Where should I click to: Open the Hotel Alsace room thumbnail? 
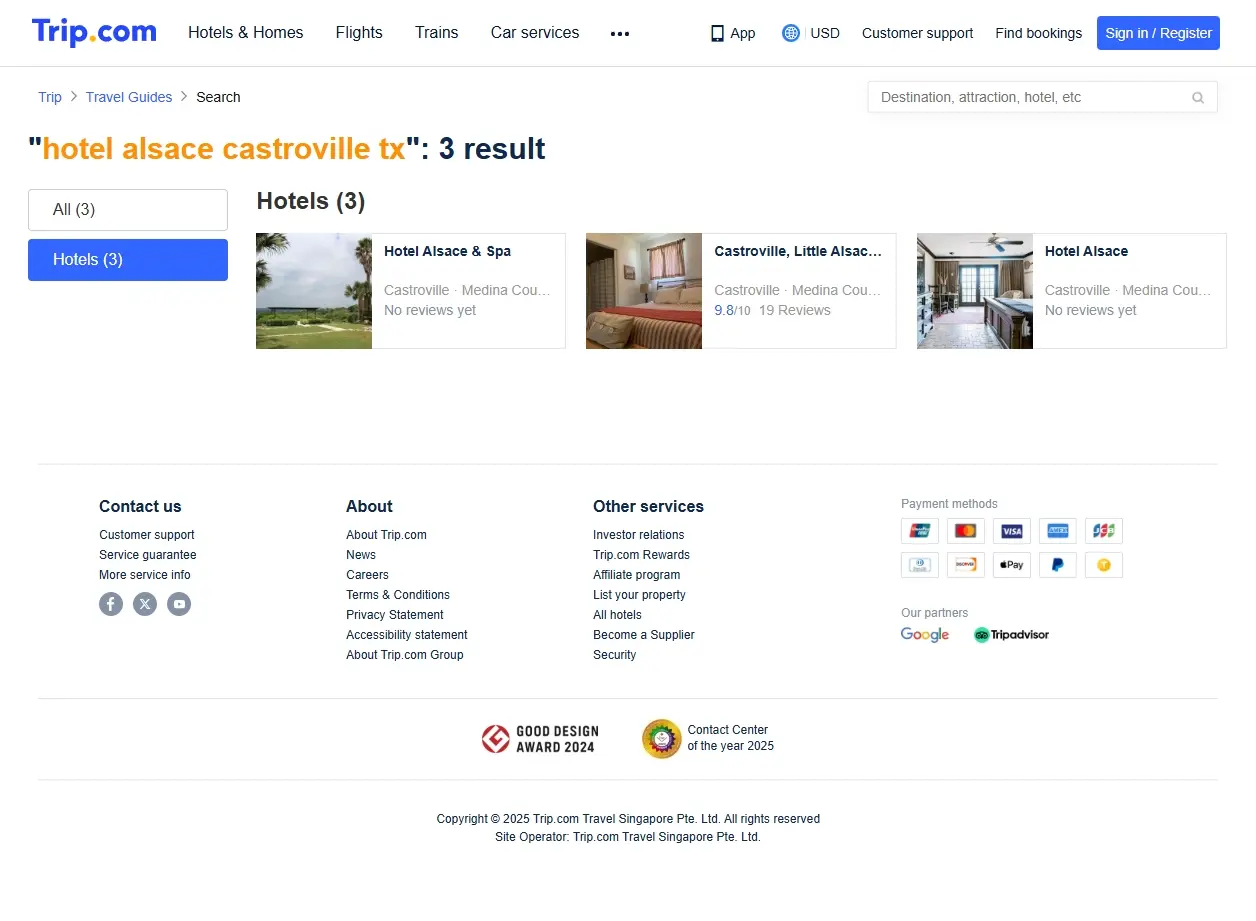(975, 291)
